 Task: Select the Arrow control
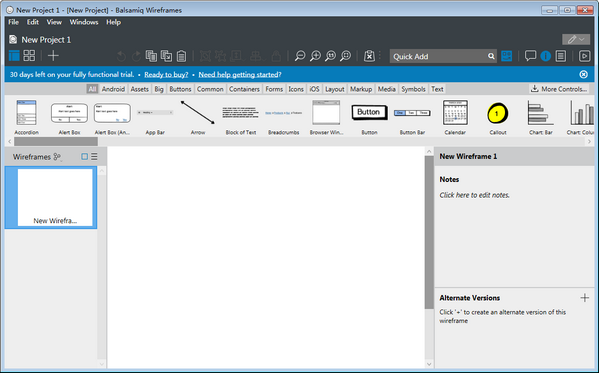(x=198, y=117)
